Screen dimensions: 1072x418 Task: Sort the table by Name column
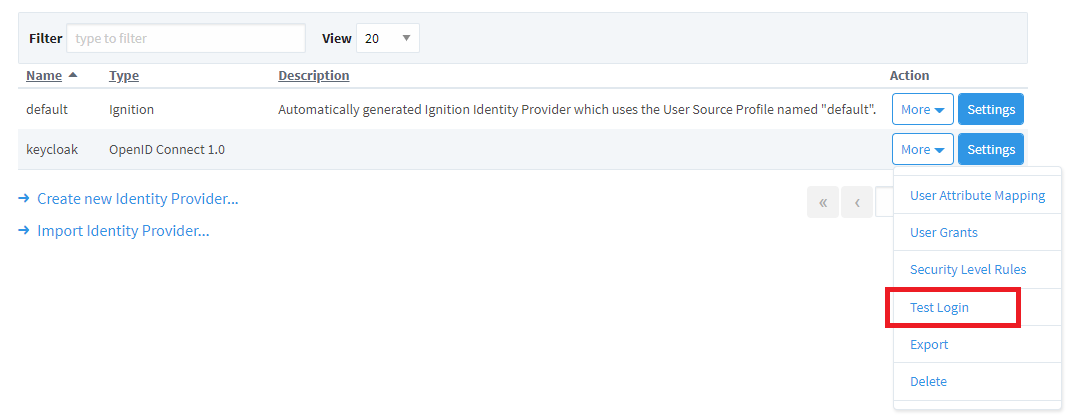(x=44, y=75)
